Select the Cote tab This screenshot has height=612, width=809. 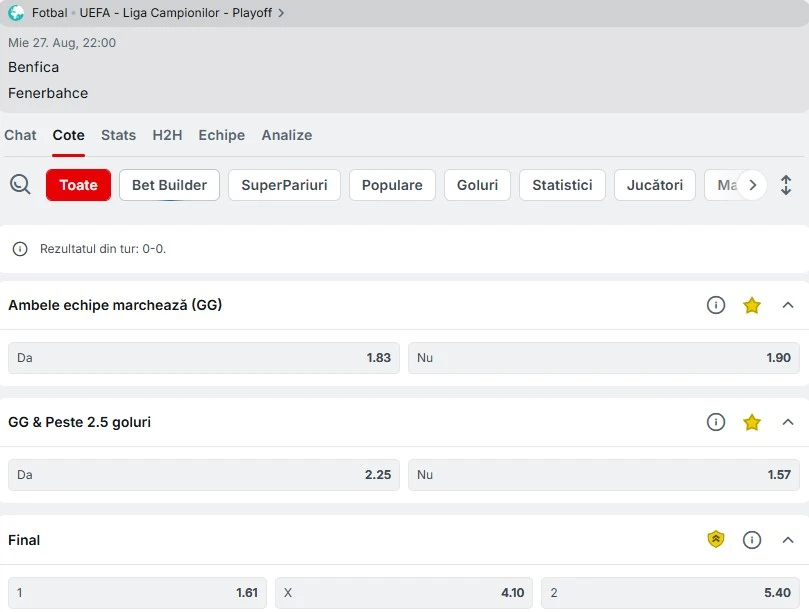point(69,135)
